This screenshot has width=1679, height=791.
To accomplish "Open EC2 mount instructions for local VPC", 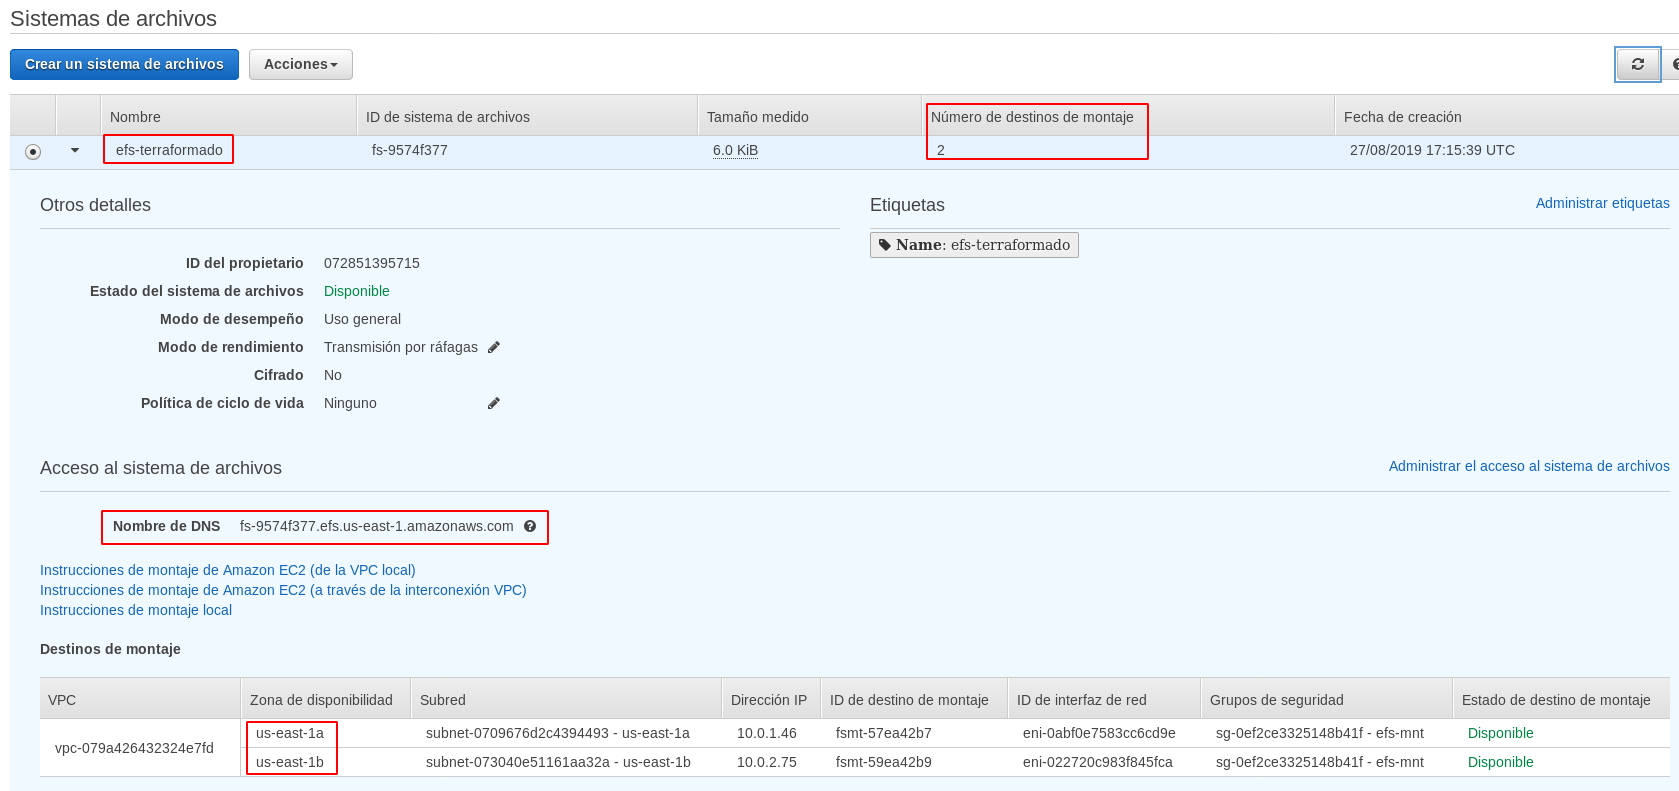I will [227, 570].
